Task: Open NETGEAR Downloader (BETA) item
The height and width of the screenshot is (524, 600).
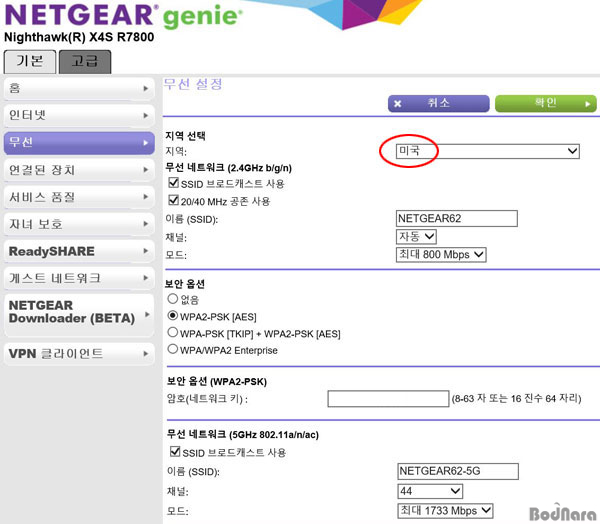Action: pos(79,315)
